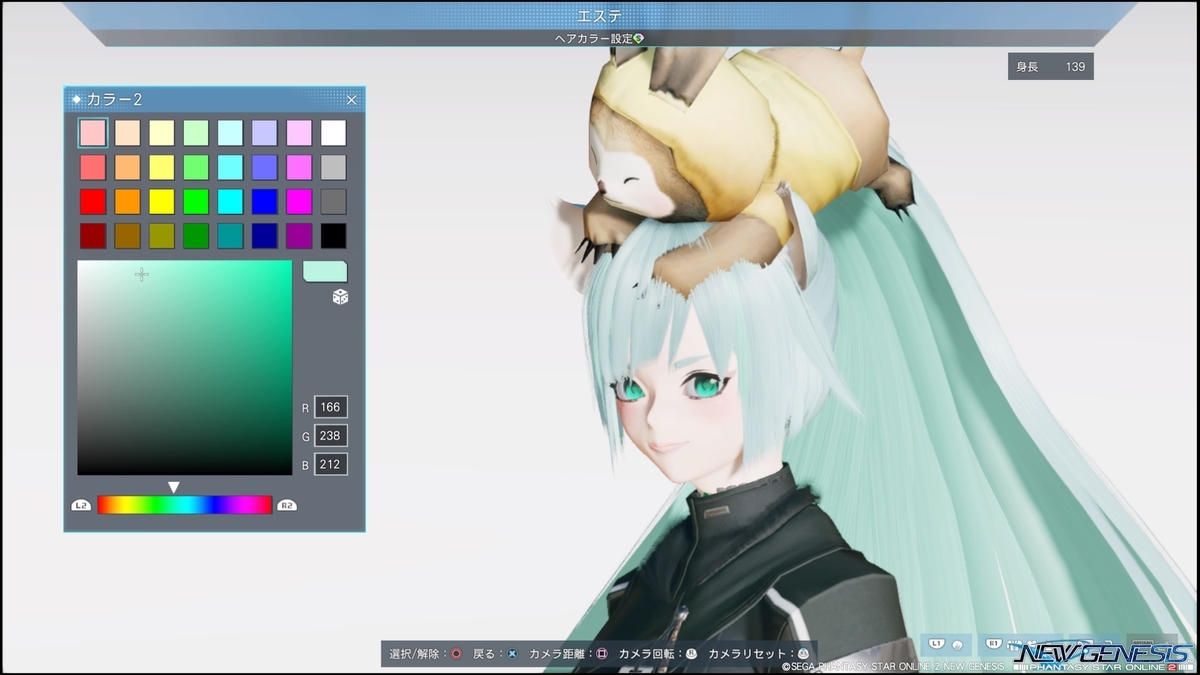Screen dimensions: 1200x675
Task: Click the L2 hue shift button
Action: point(82,505)
